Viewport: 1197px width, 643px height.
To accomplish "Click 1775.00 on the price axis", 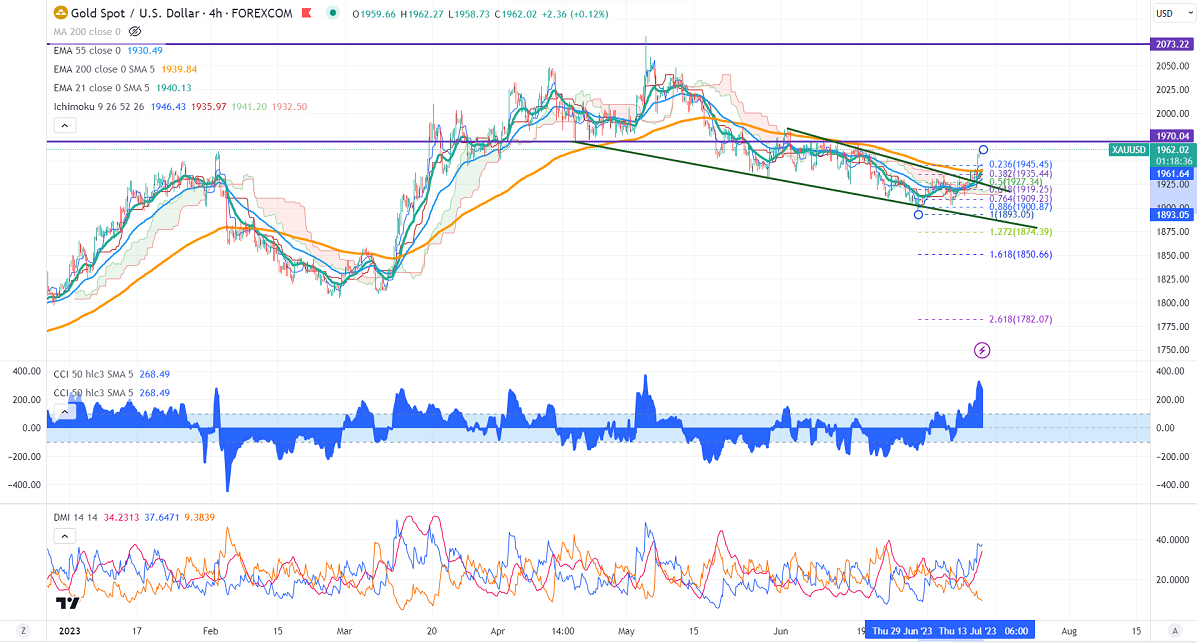I will pyautogui.click(x=1172, y=326).
